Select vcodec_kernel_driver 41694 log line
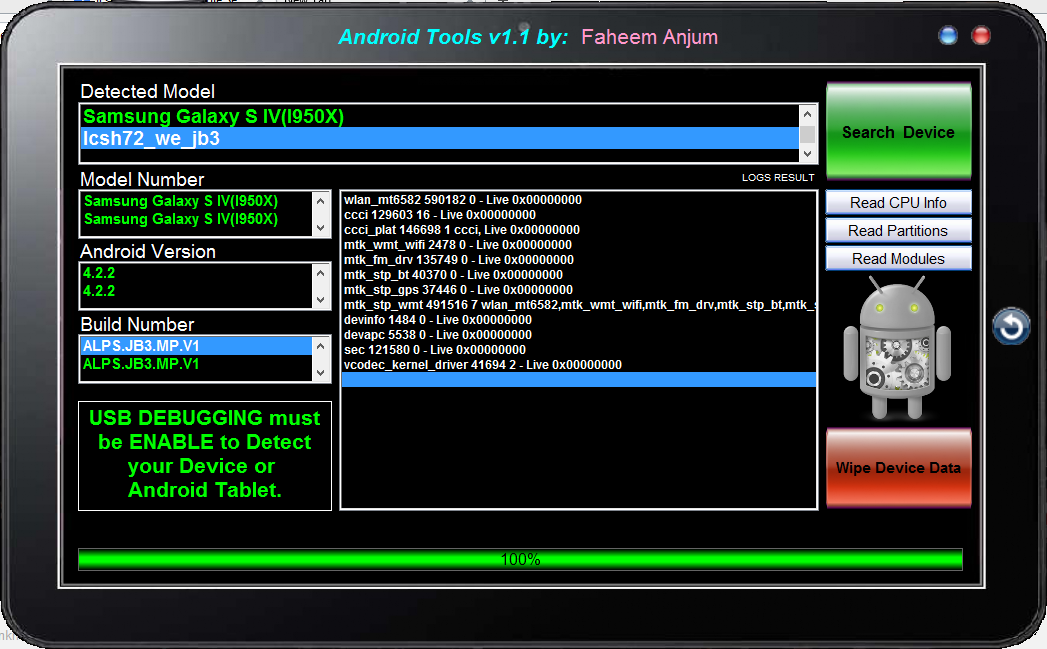The height and width of the screenshot is (649, 1047). pyautogui.click(x=578, y=365)
